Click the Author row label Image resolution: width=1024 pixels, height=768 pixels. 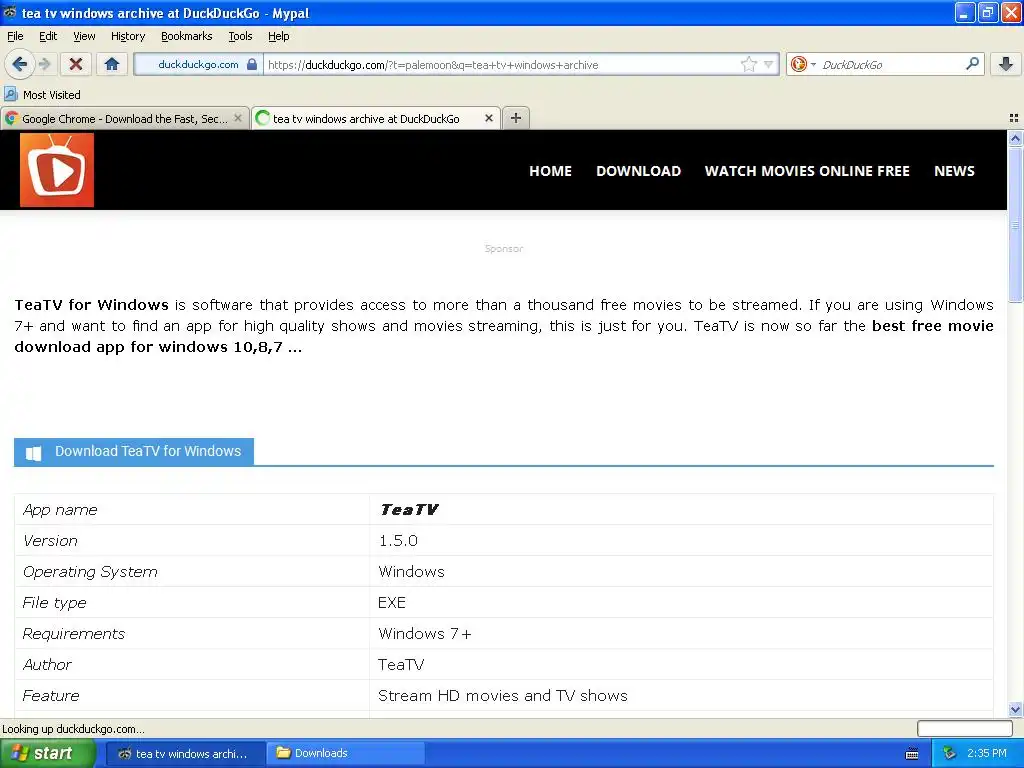coord(47,665)
